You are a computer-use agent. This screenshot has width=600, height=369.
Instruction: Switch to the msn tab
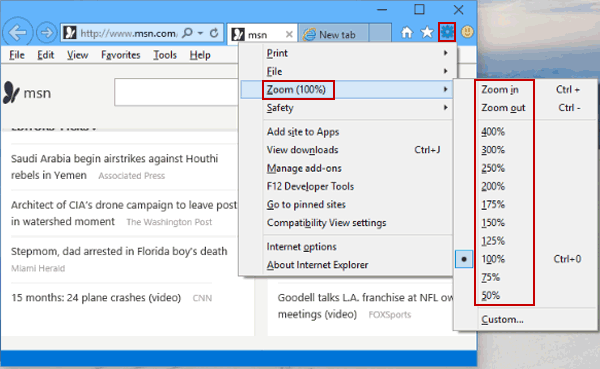click(262, 34)
